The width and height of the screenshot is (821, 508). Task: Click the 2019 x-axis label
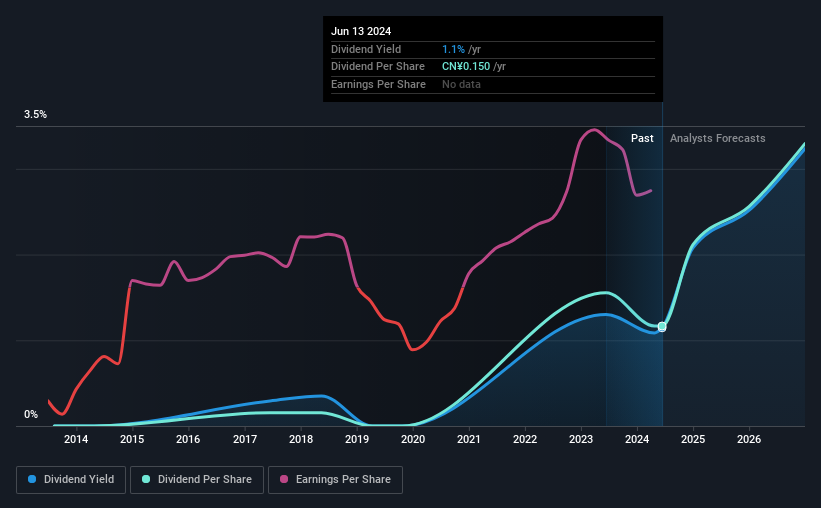[357, 439]
